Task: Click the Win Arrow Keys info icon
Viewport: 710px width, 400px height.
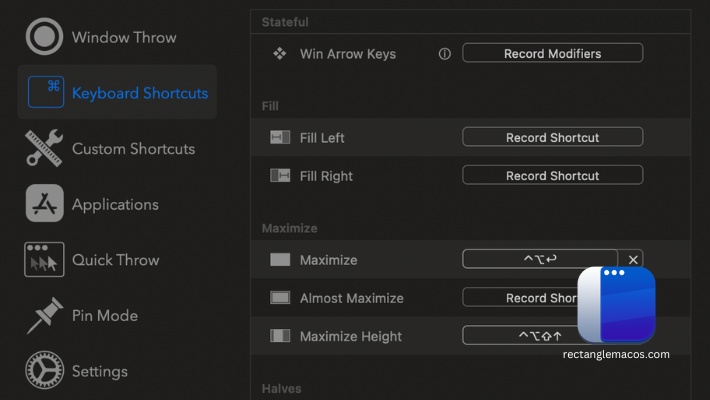Action: 445,54
